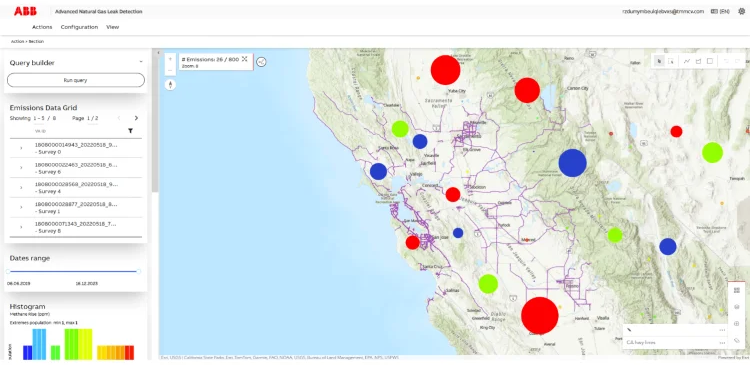Screen dimensions: 750x365
Task: Click the dark blue histogram bar
Action: [28, 353]
